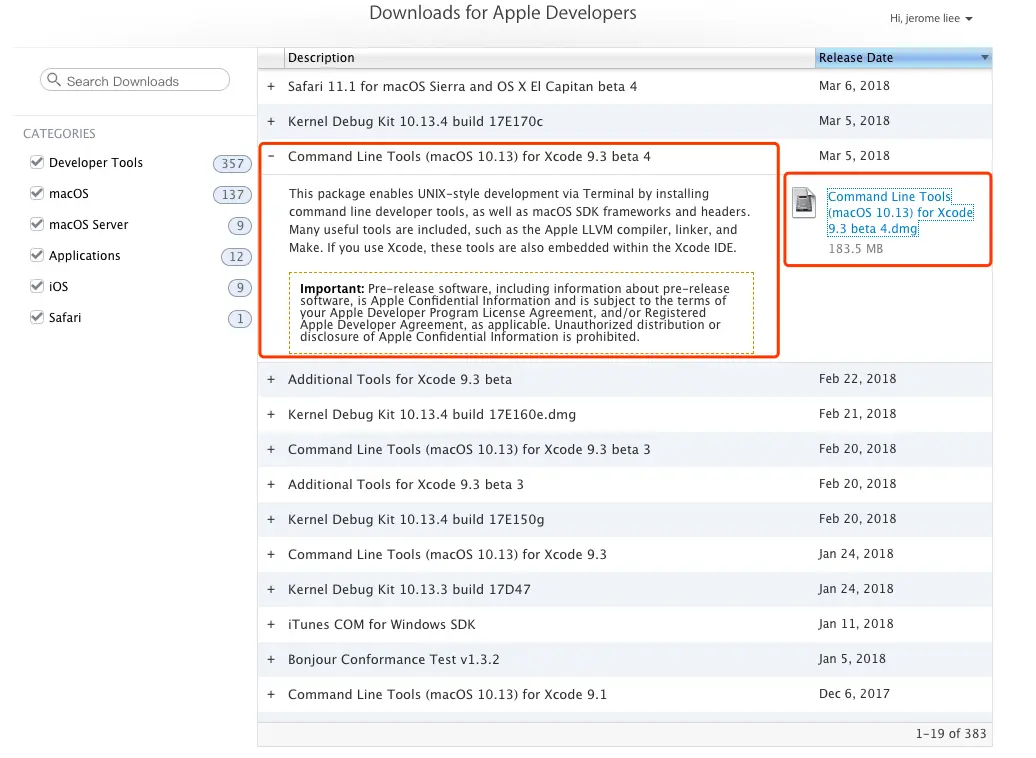
Task: Expand iTunes COM for Windows SDK
Action: 271,625
